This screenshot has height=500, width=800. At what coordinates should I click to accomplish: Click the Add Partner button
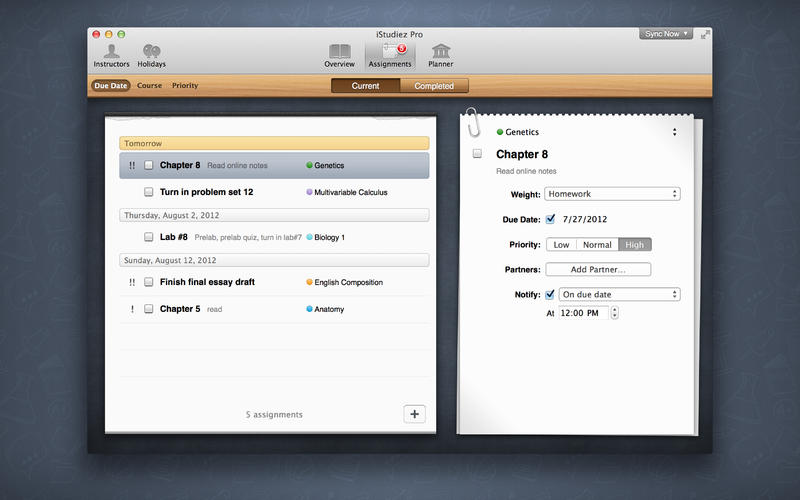[x=598, y=269]
